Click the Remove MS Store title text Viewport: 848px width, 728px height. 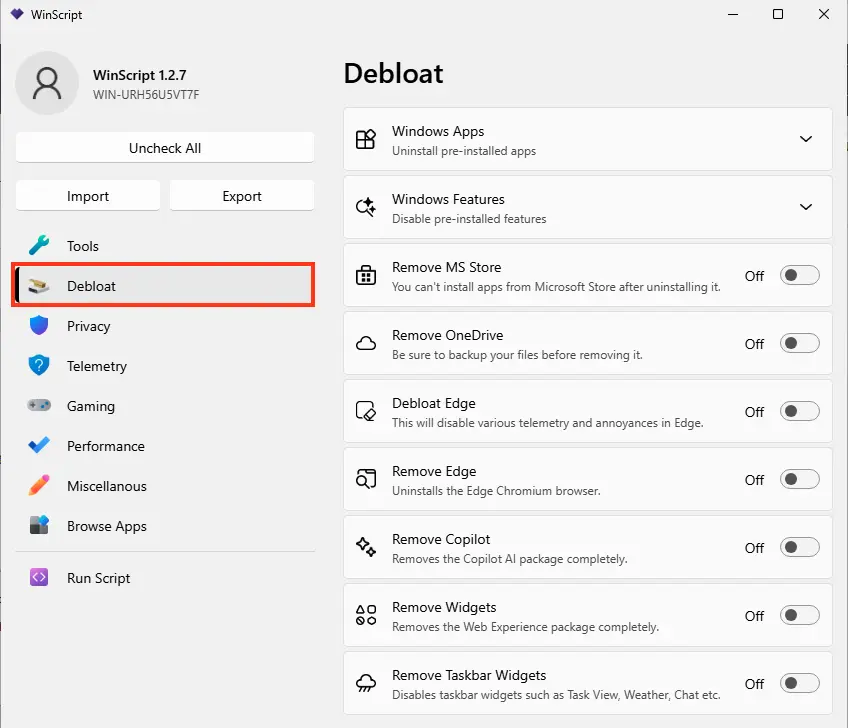[x=447, y=267]
